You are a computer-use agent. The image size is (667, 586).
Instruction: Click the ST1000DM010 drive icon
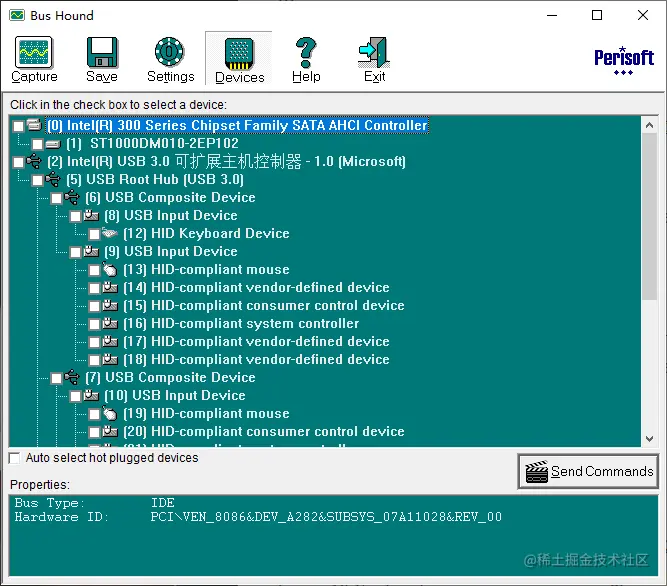(x=53, y=144)
